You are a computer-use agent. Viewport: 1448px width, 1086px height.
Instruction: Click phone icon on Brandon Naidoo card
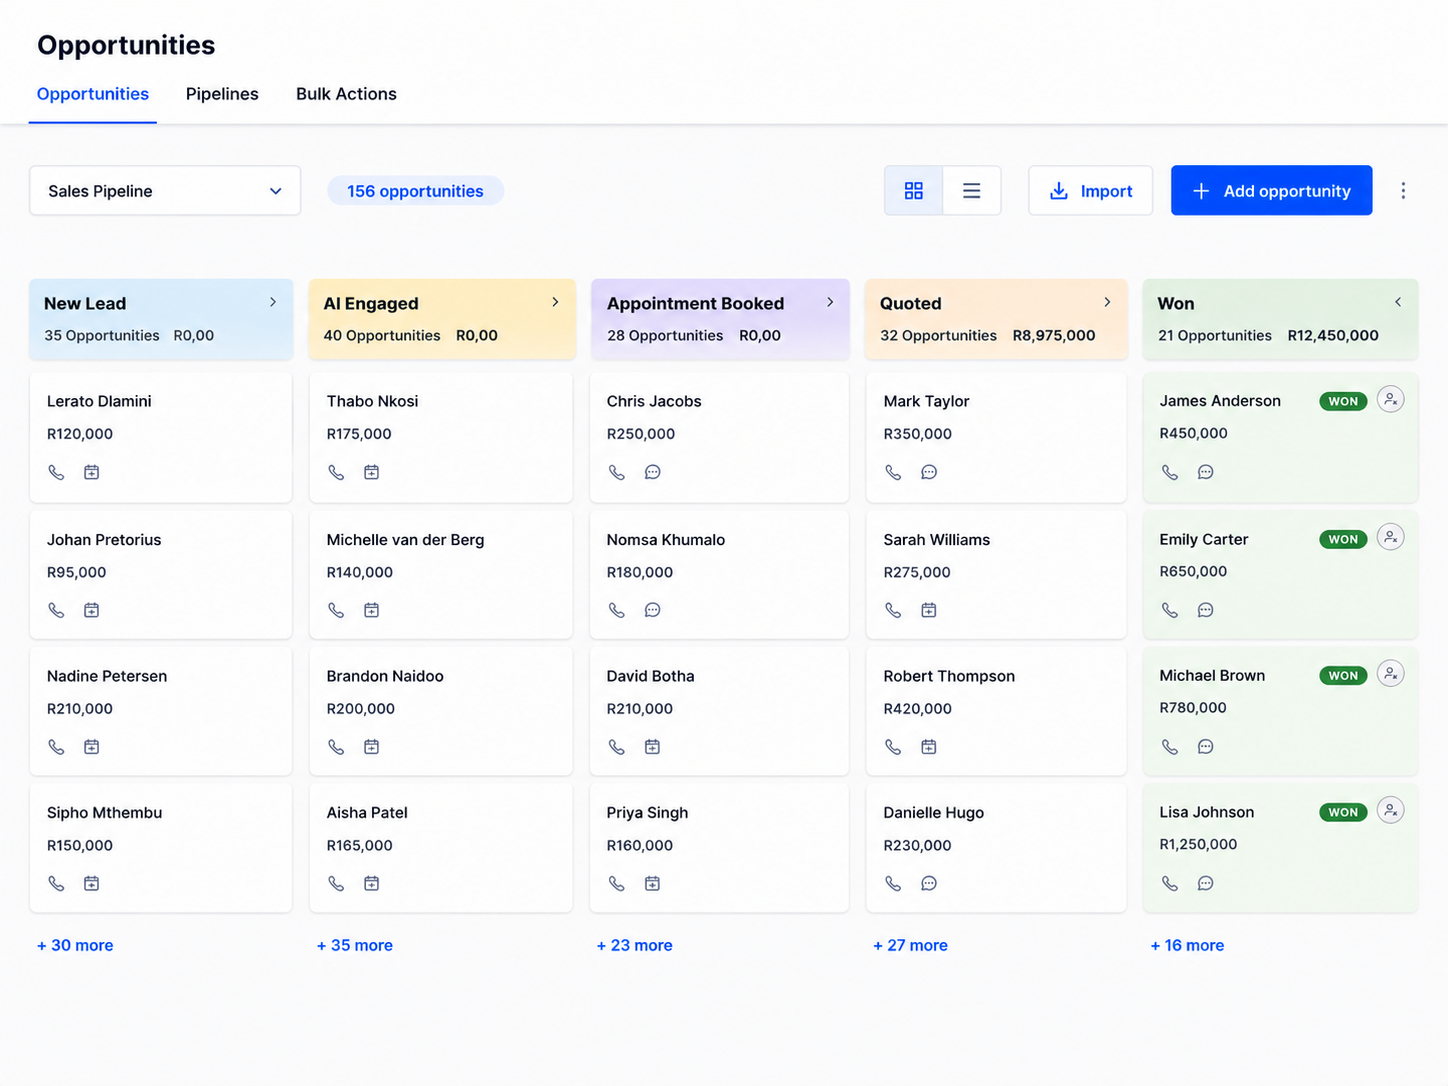click(x=336, y=747)
